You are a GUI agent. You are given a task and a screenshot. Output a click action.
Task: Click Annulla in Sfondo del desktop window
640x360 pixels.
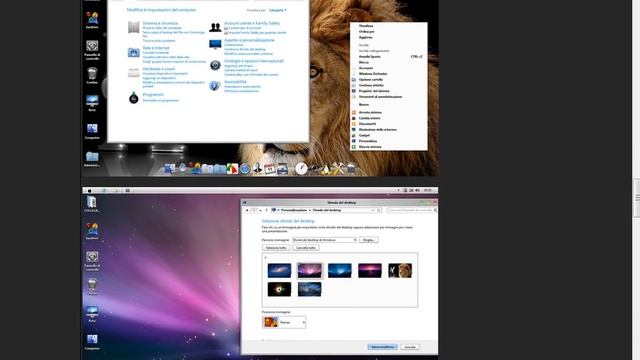(x=410, y=347)
